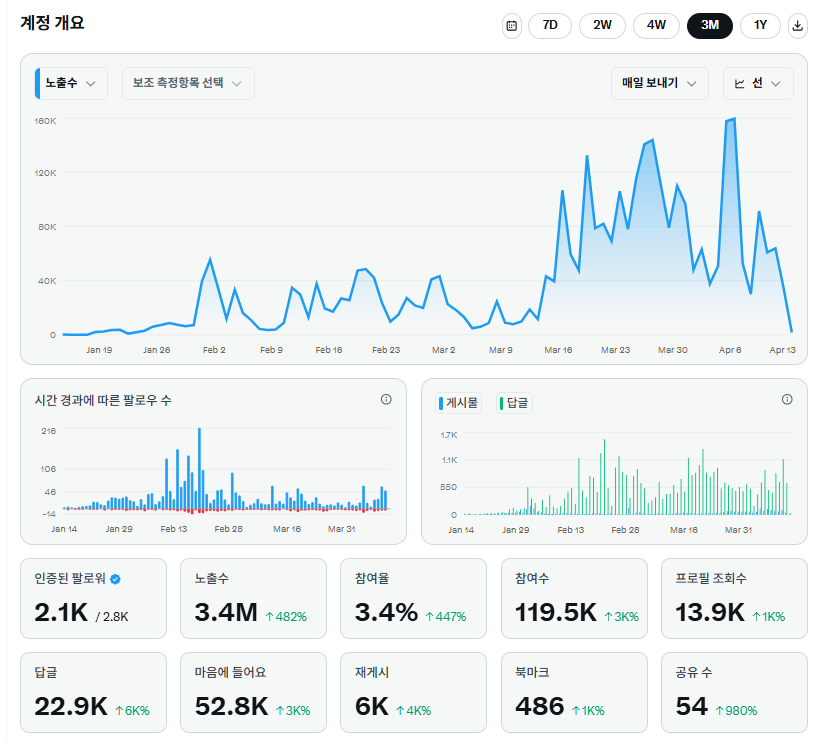818x742 pixels.
Task: Download the analytics report
Action: tap(797, 26)
